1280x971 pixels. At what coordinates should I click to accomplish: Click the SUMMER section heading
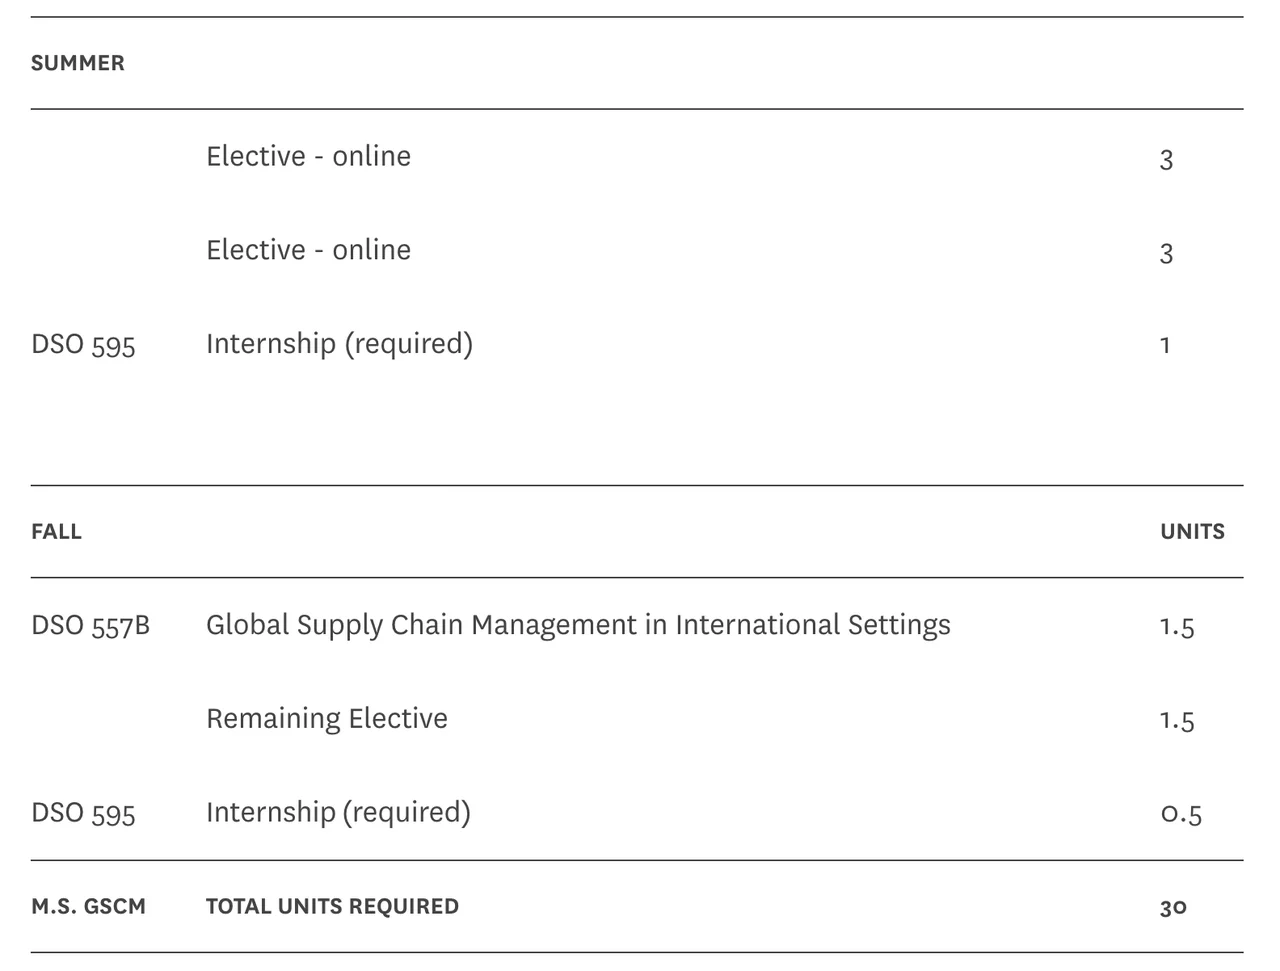[x=78, y=63]
